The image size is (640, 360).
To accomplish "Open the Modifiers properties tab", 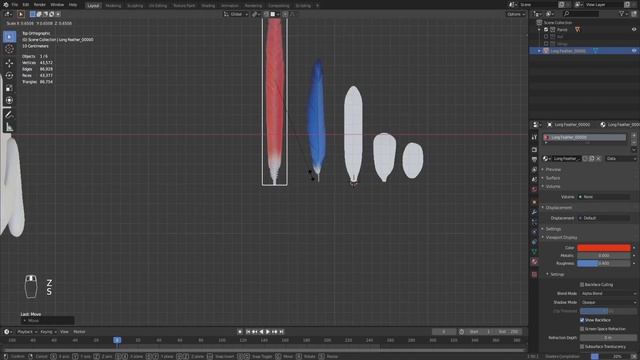I will pyautogui.click(x=534, y=212).
